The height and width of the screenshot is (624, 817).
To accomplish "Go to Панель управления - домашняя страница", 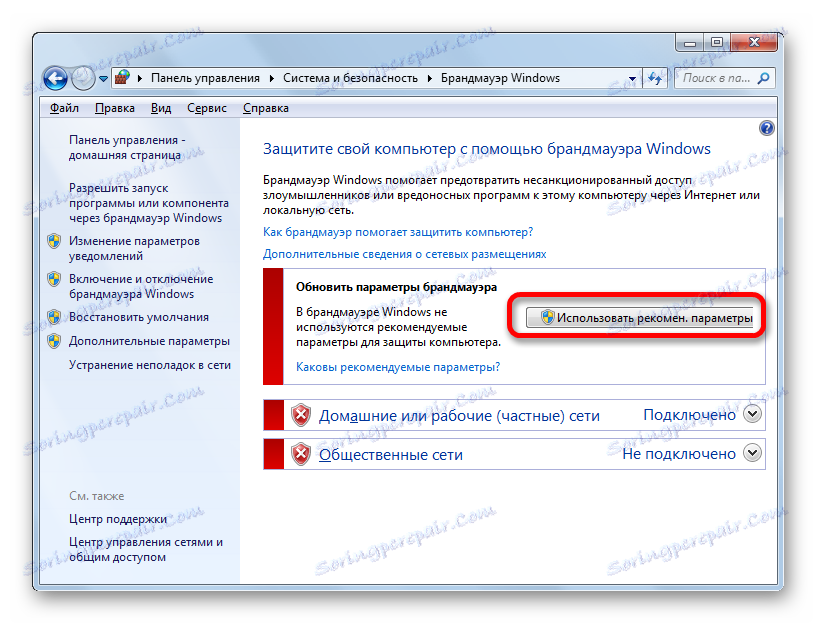I will coord(127,147).
